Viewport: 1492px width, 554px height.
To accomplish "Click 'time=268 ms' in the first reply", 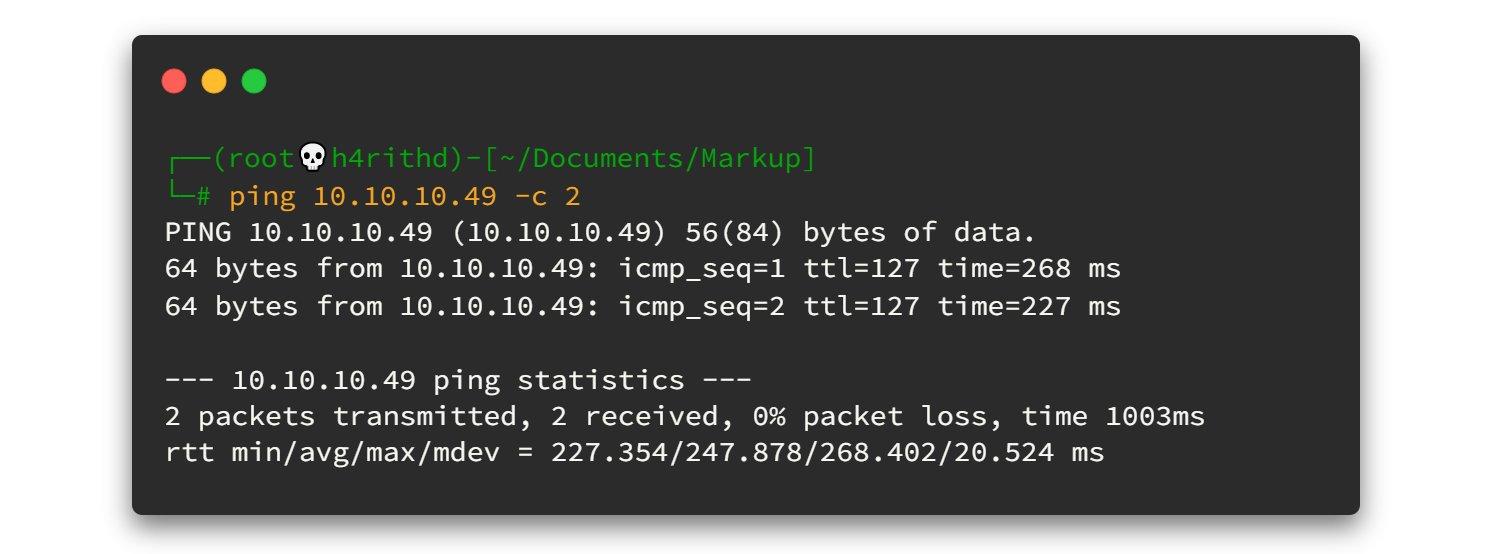I will click(x=1029, y=269).
